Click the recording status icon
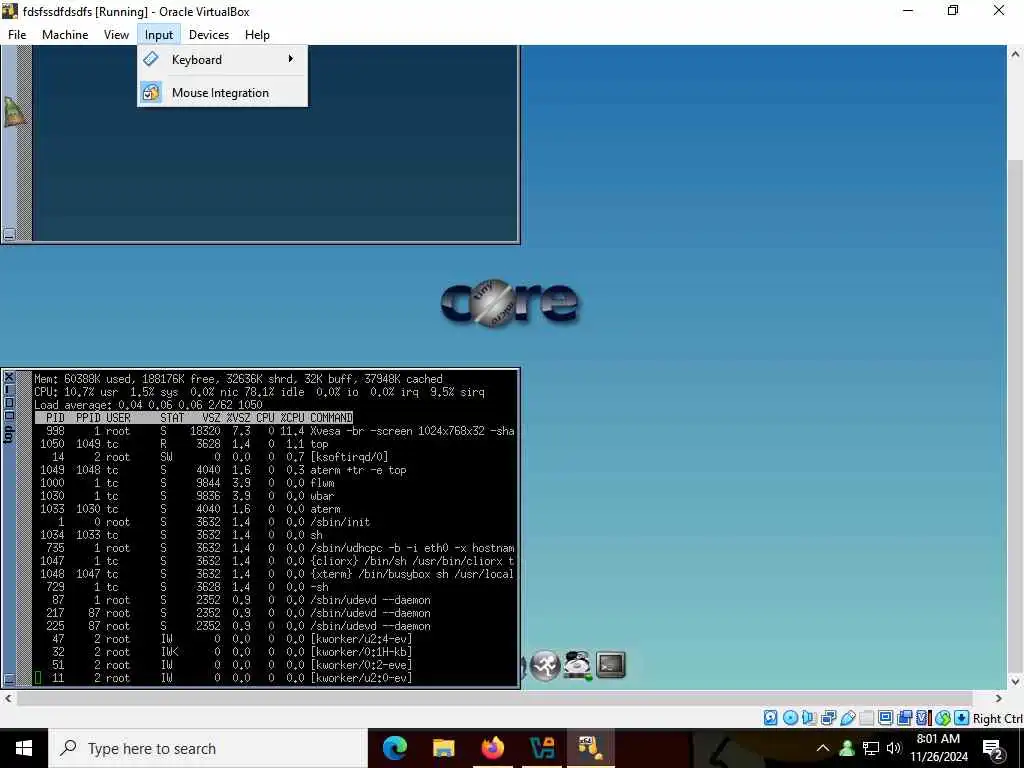The image size is (1024, 768). (x=904, y=718)
